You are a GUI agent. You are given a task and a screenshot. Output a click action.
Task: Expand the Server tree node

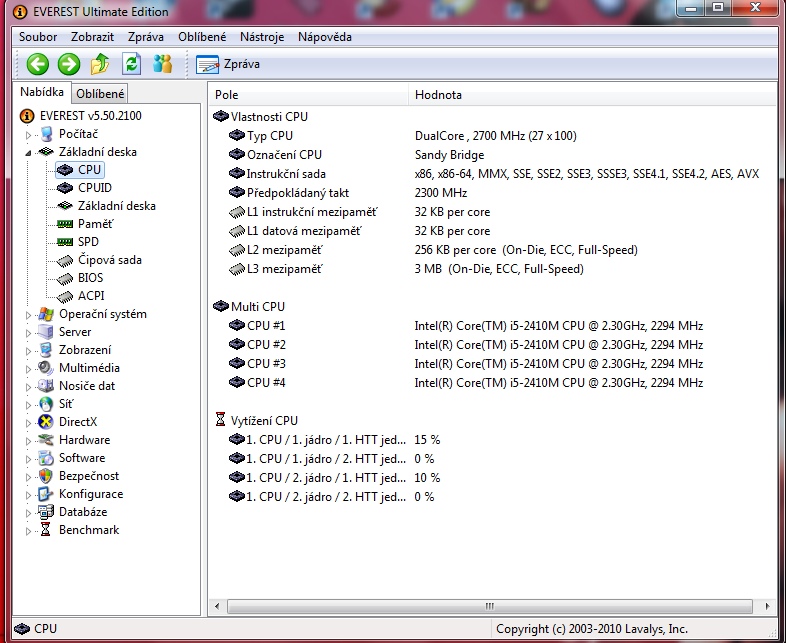pyautogui.click(x=28, y=333)
